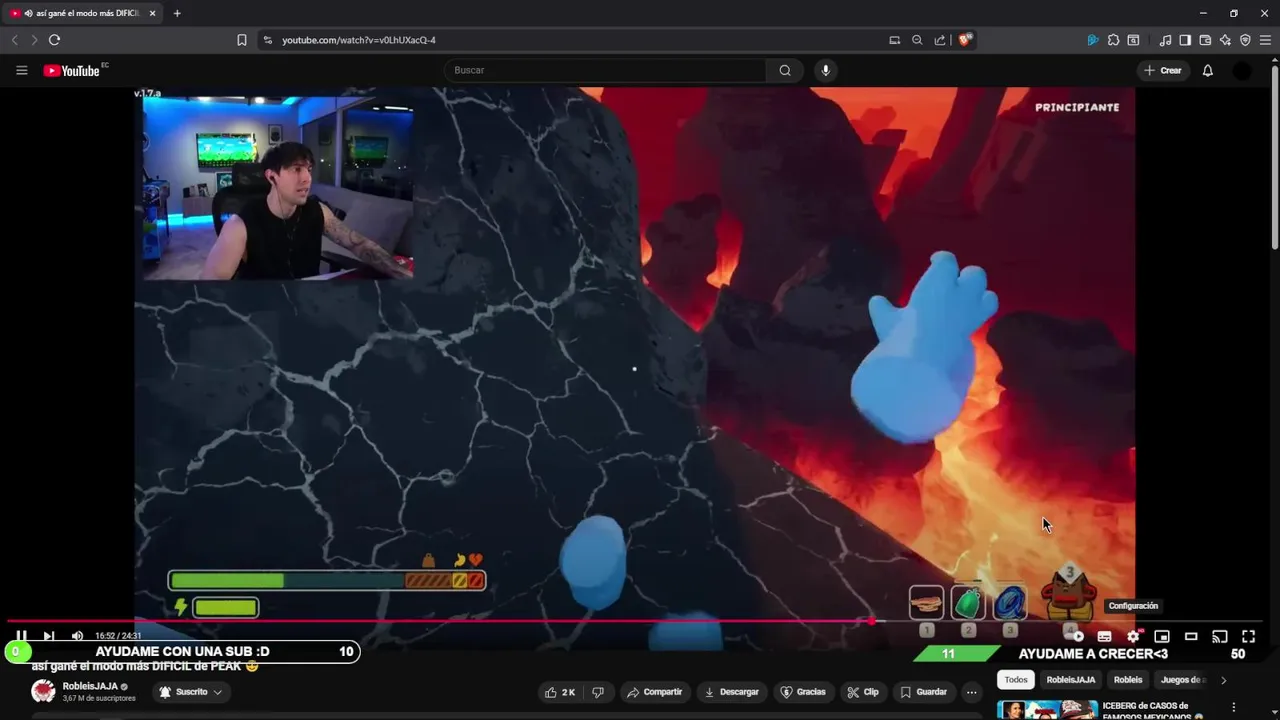Toggle subtitles on the video
Screen dimensions: 1280x720
pyautogui.click(x=1104, y=636)
